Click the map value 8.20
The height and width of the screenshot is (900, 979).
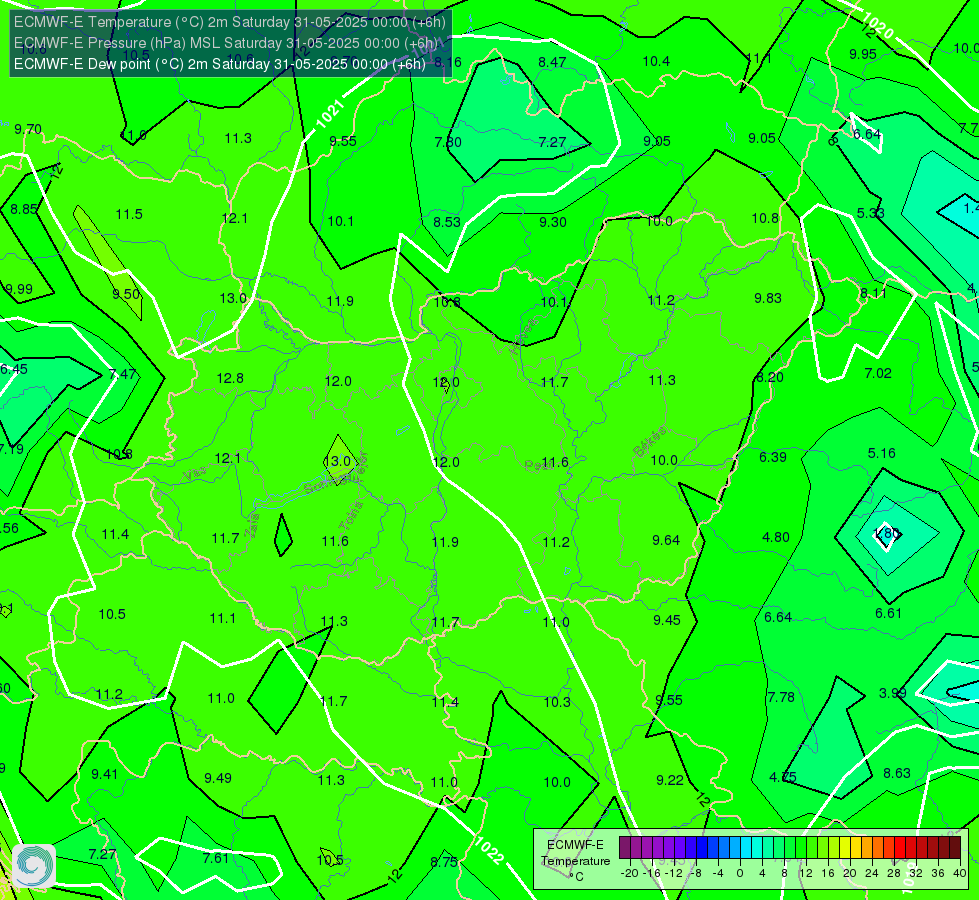(x=770, y=377)
